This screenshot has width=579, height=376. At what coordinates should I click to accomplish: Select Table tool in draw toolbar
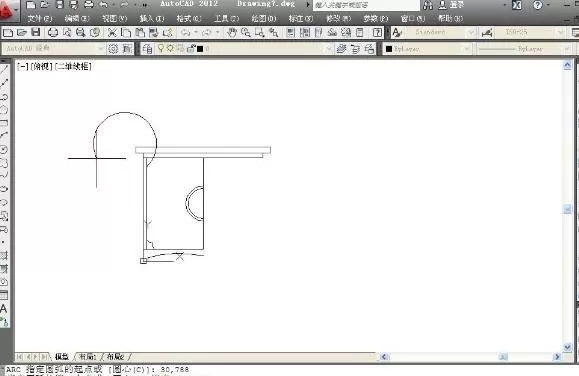(x=4, y=295)
